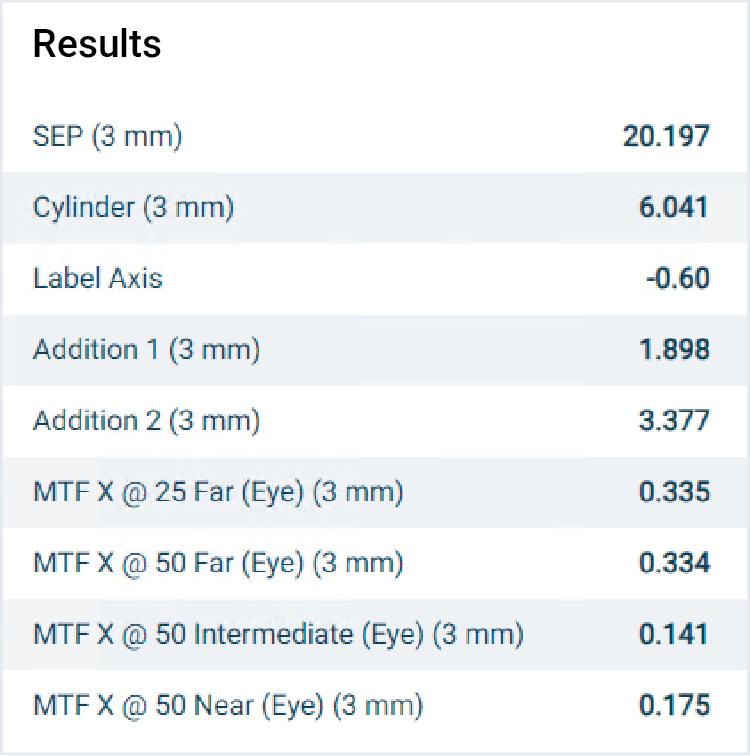The height and width of the screenshot is (756, 750).
Task: Select the MTF X @ 50 Near row
Action: point(228,705)
